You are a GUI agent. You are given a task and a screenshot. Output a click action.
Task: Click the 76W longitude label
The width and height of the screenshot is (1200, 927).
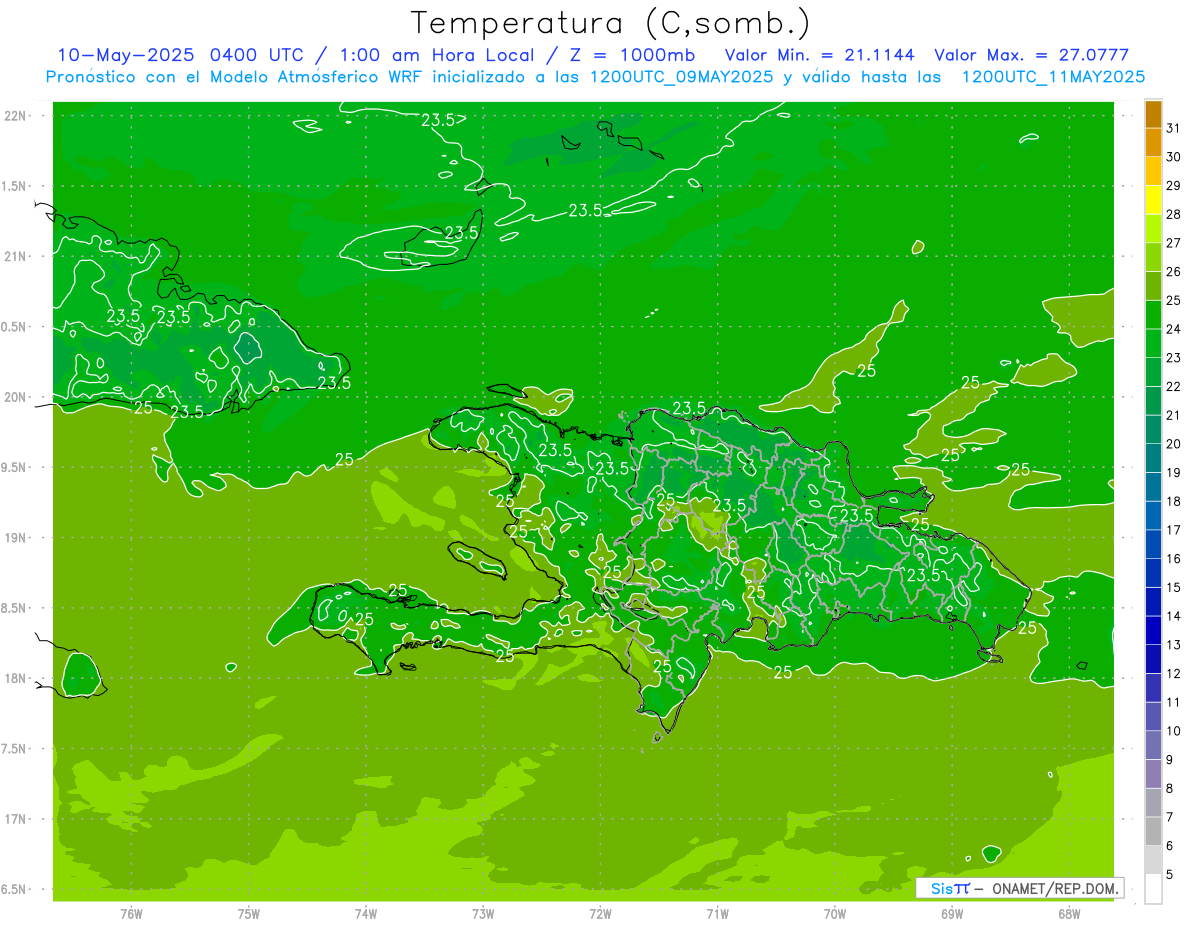click(131, 914)
